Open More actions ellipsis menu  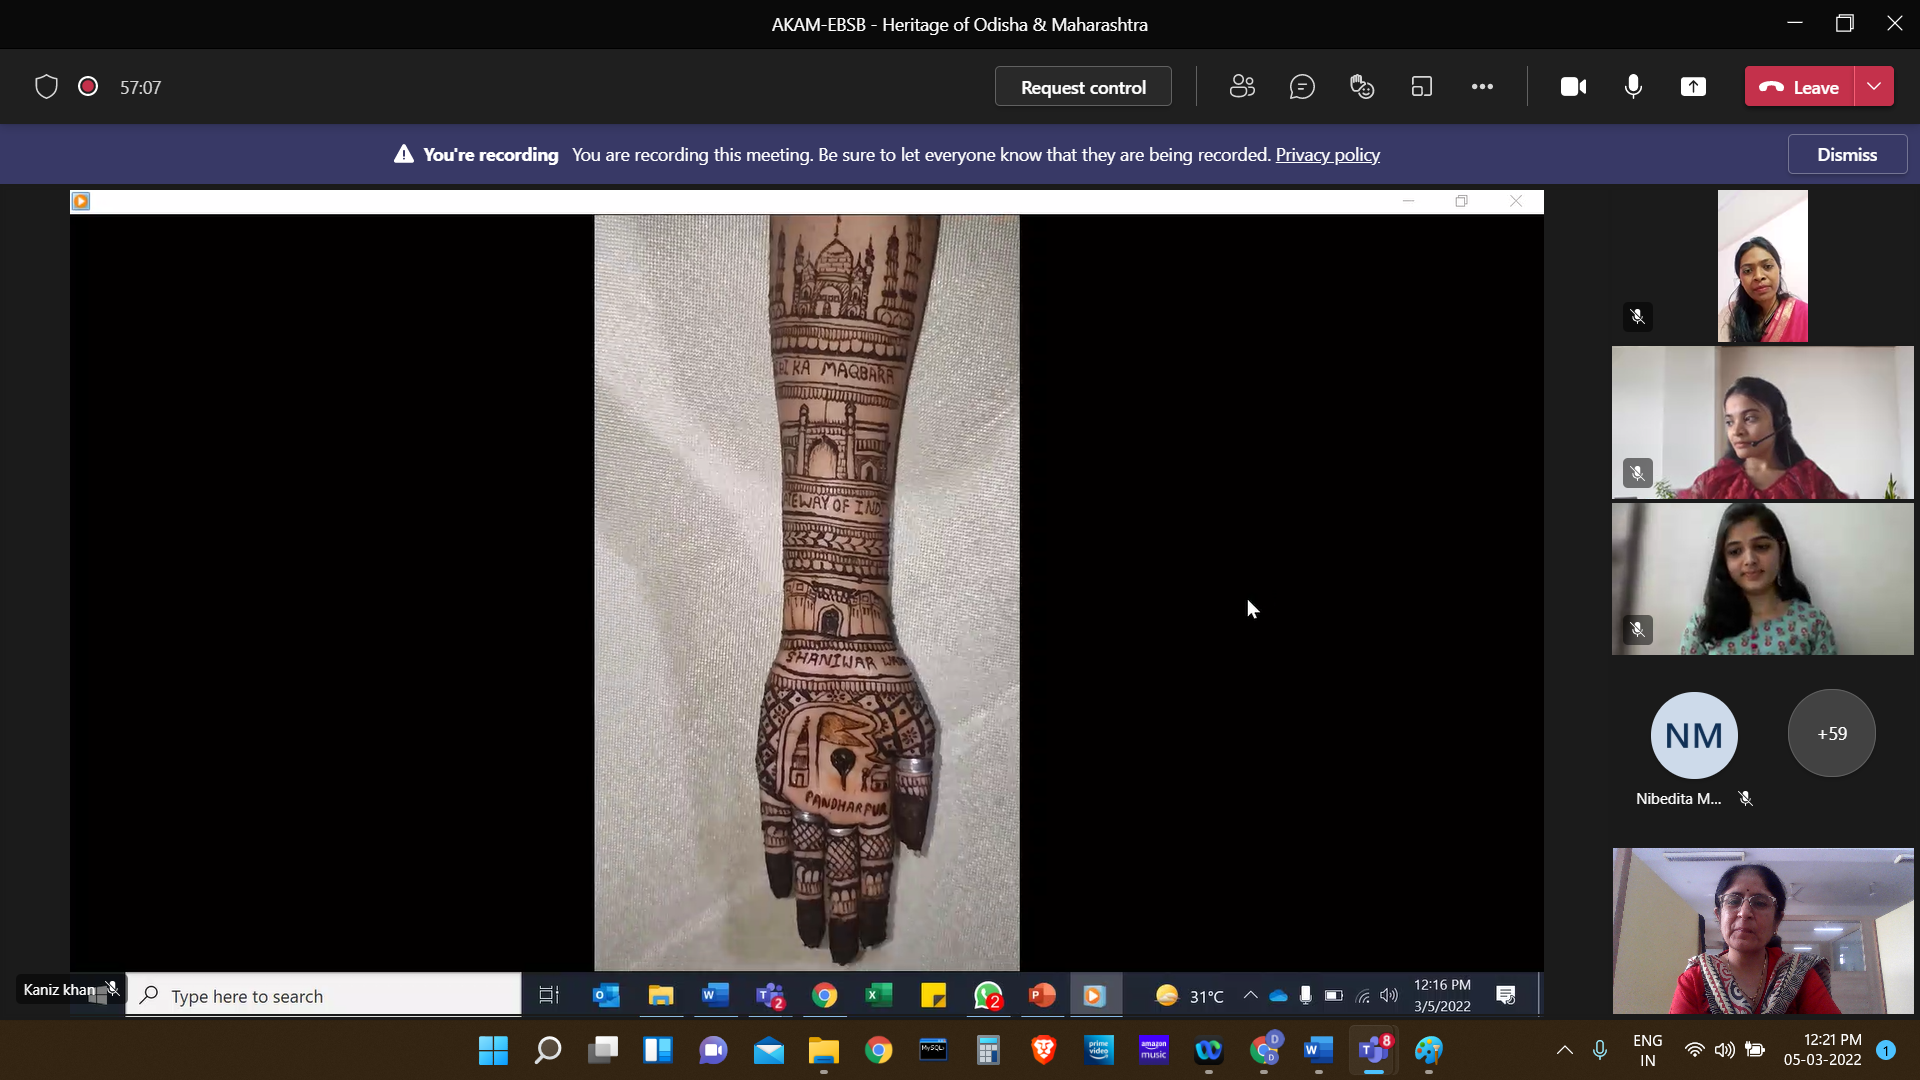pyautogui.click(x=1482, y=87)
